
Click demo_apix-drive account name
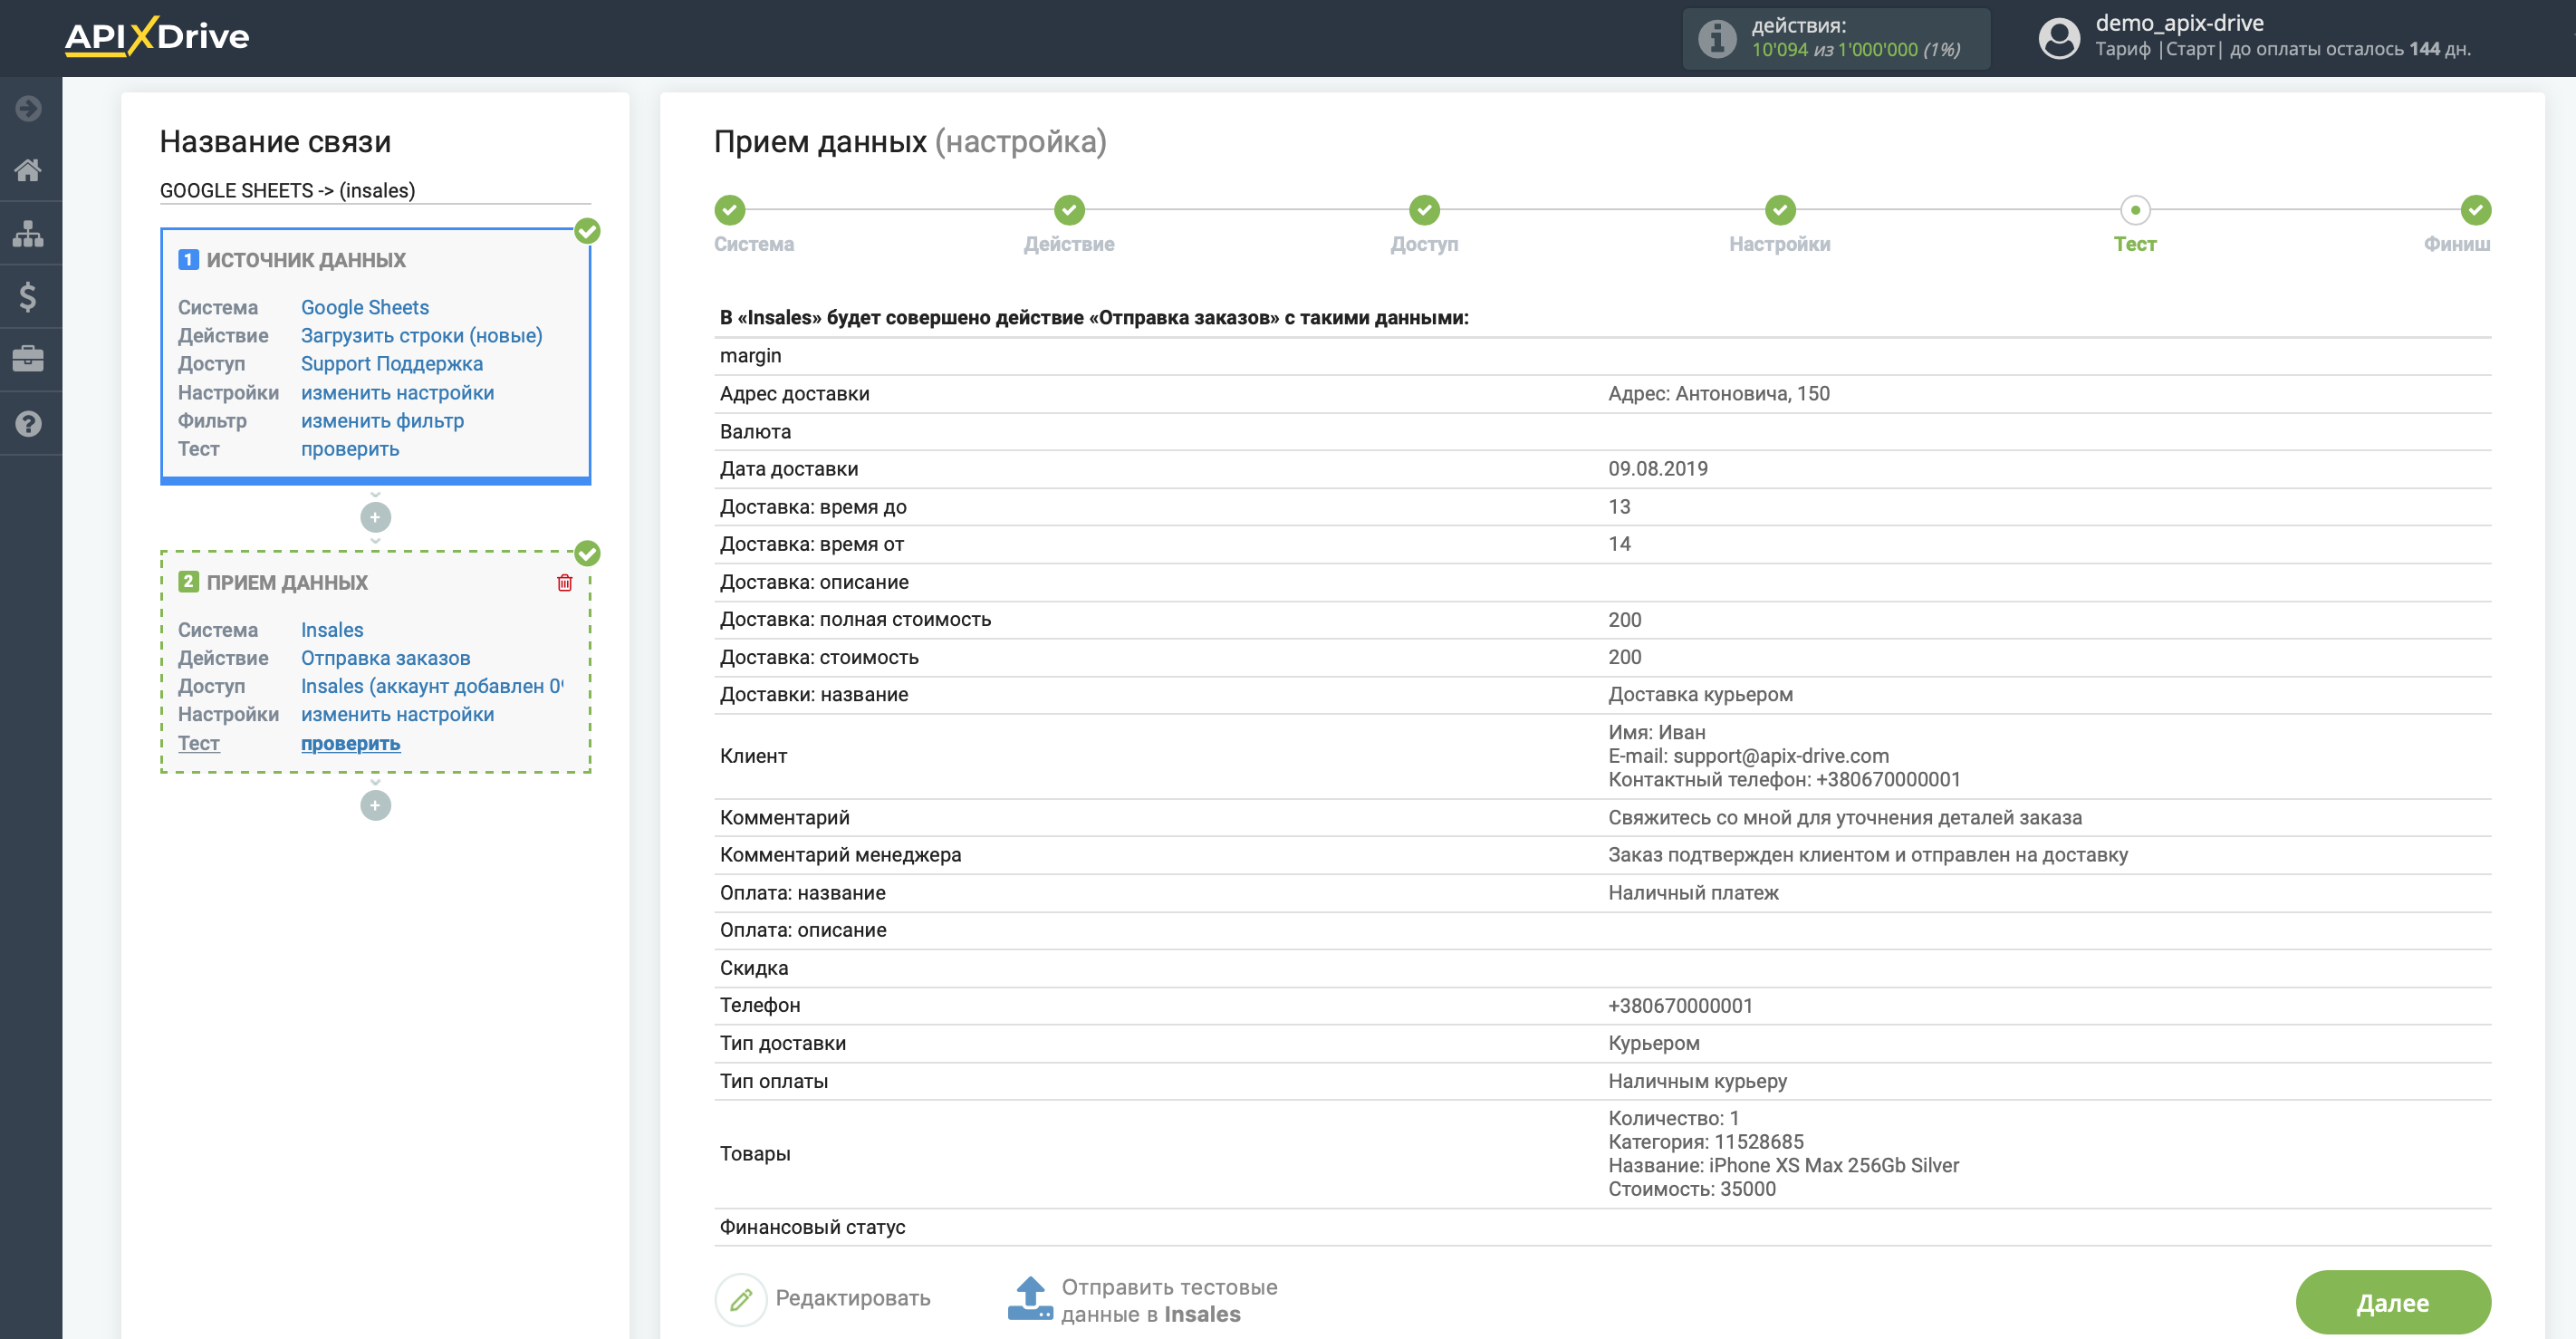point(2180,23)
